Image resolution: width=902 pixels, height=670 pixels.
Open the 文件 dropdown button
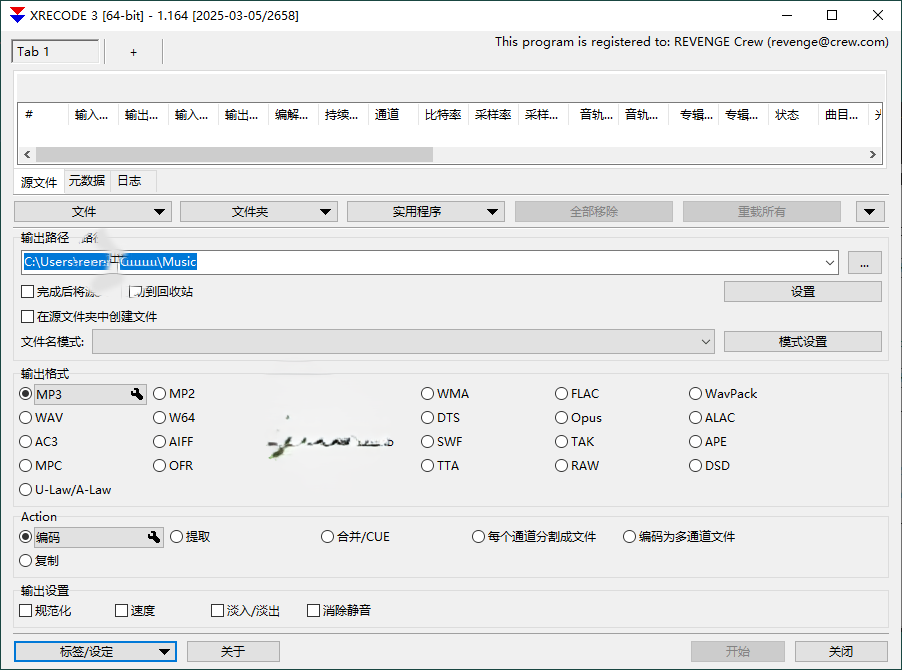[93, 212]
